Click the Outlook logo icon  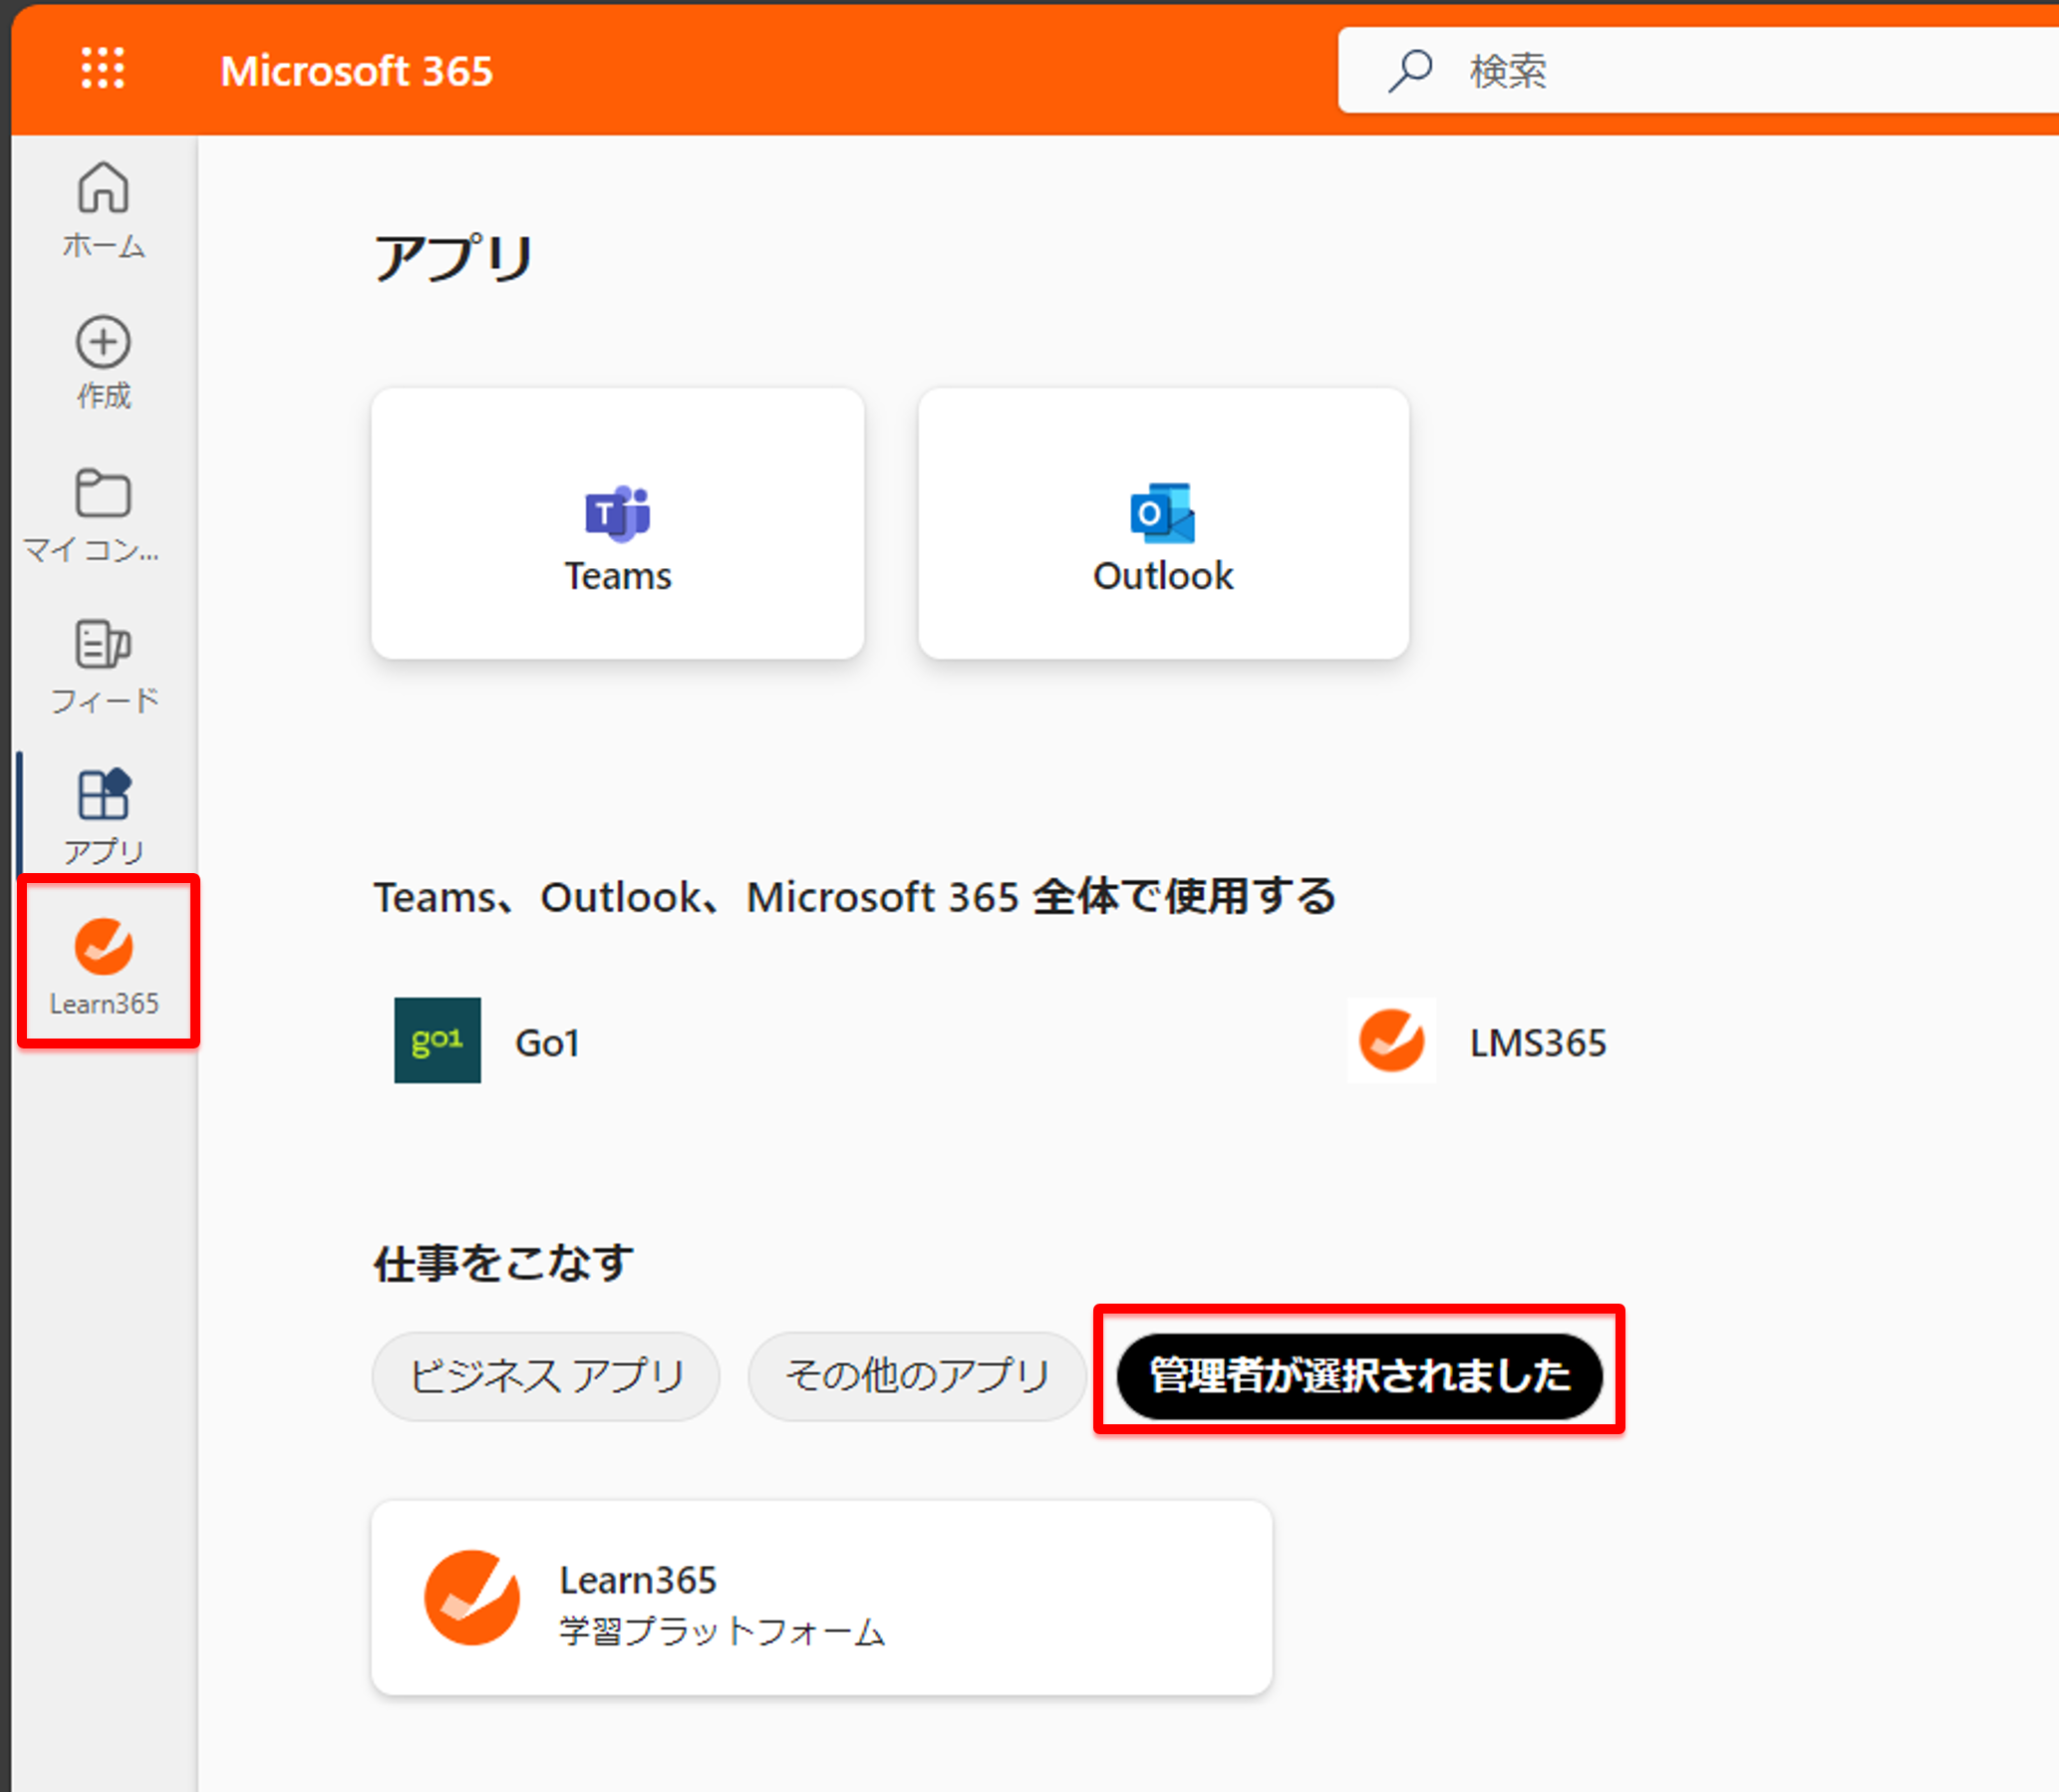(x=1162, y=514)
